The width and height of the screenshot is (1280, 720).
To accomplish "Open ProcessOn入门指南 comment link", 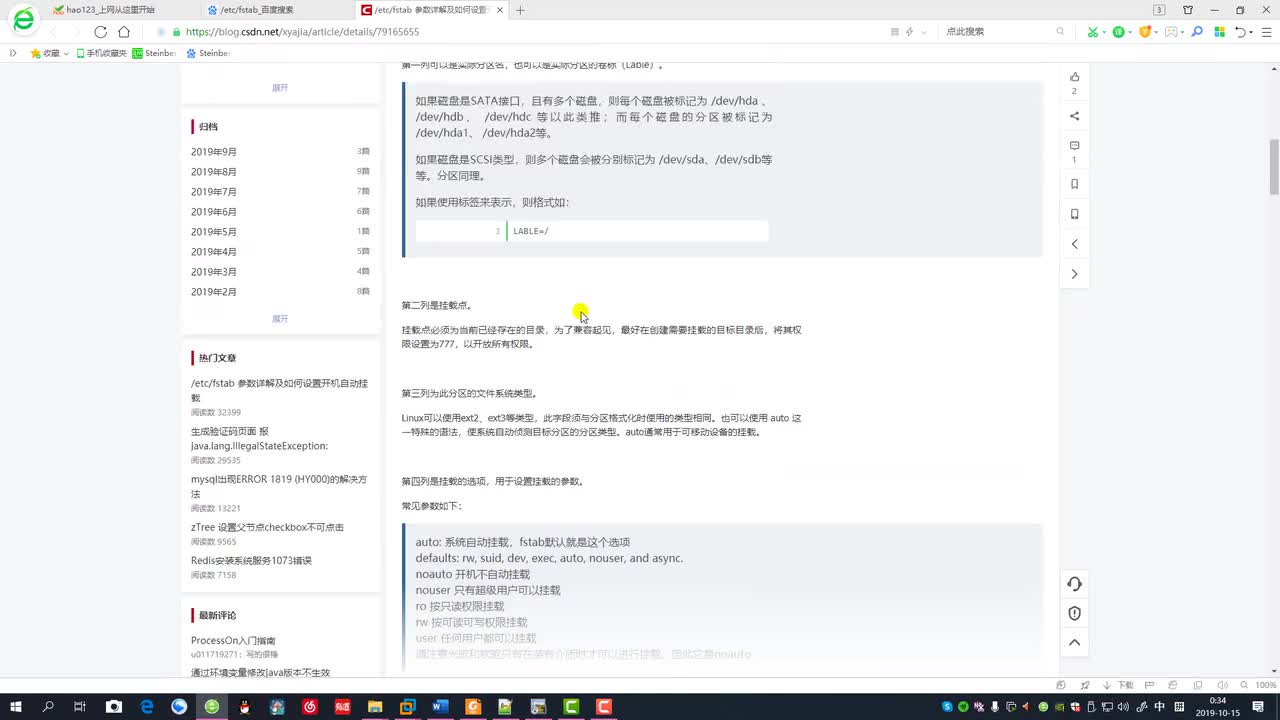I will click(233, 640).
